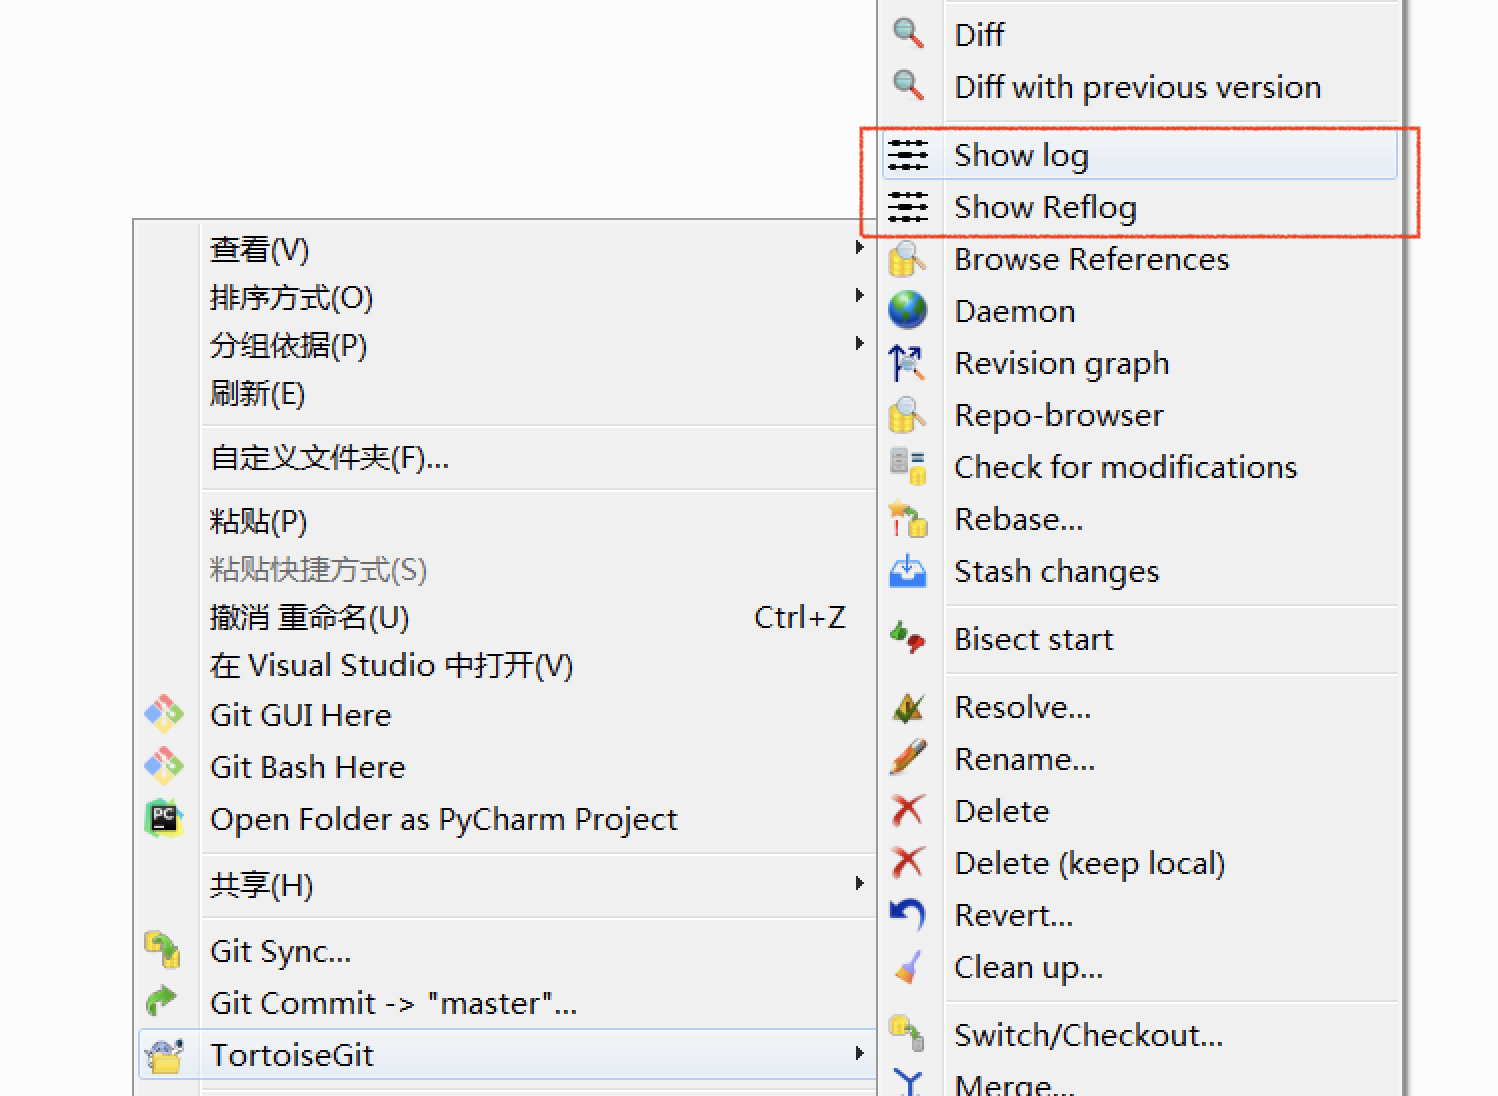Click the Git Bash Here icon
1498x1096 pixels.
coord(164,767)
